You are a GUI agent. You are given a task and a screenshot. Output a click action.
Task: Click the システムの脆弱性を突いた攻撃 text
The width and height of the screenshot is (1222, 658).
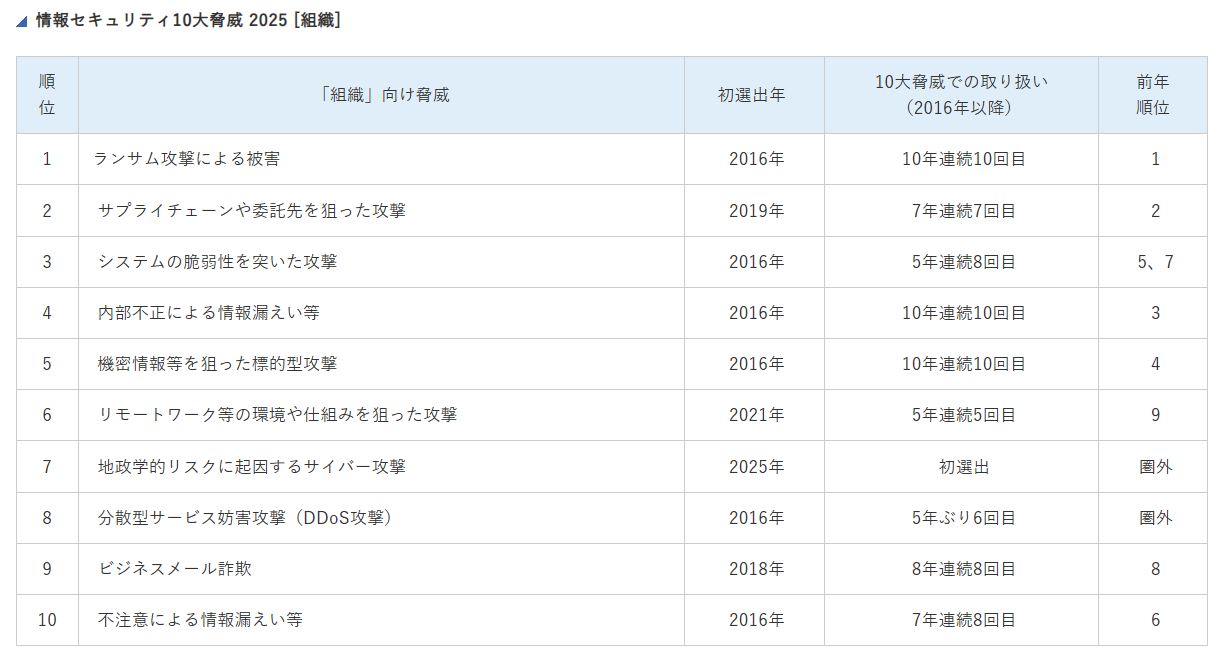(217, 262)
